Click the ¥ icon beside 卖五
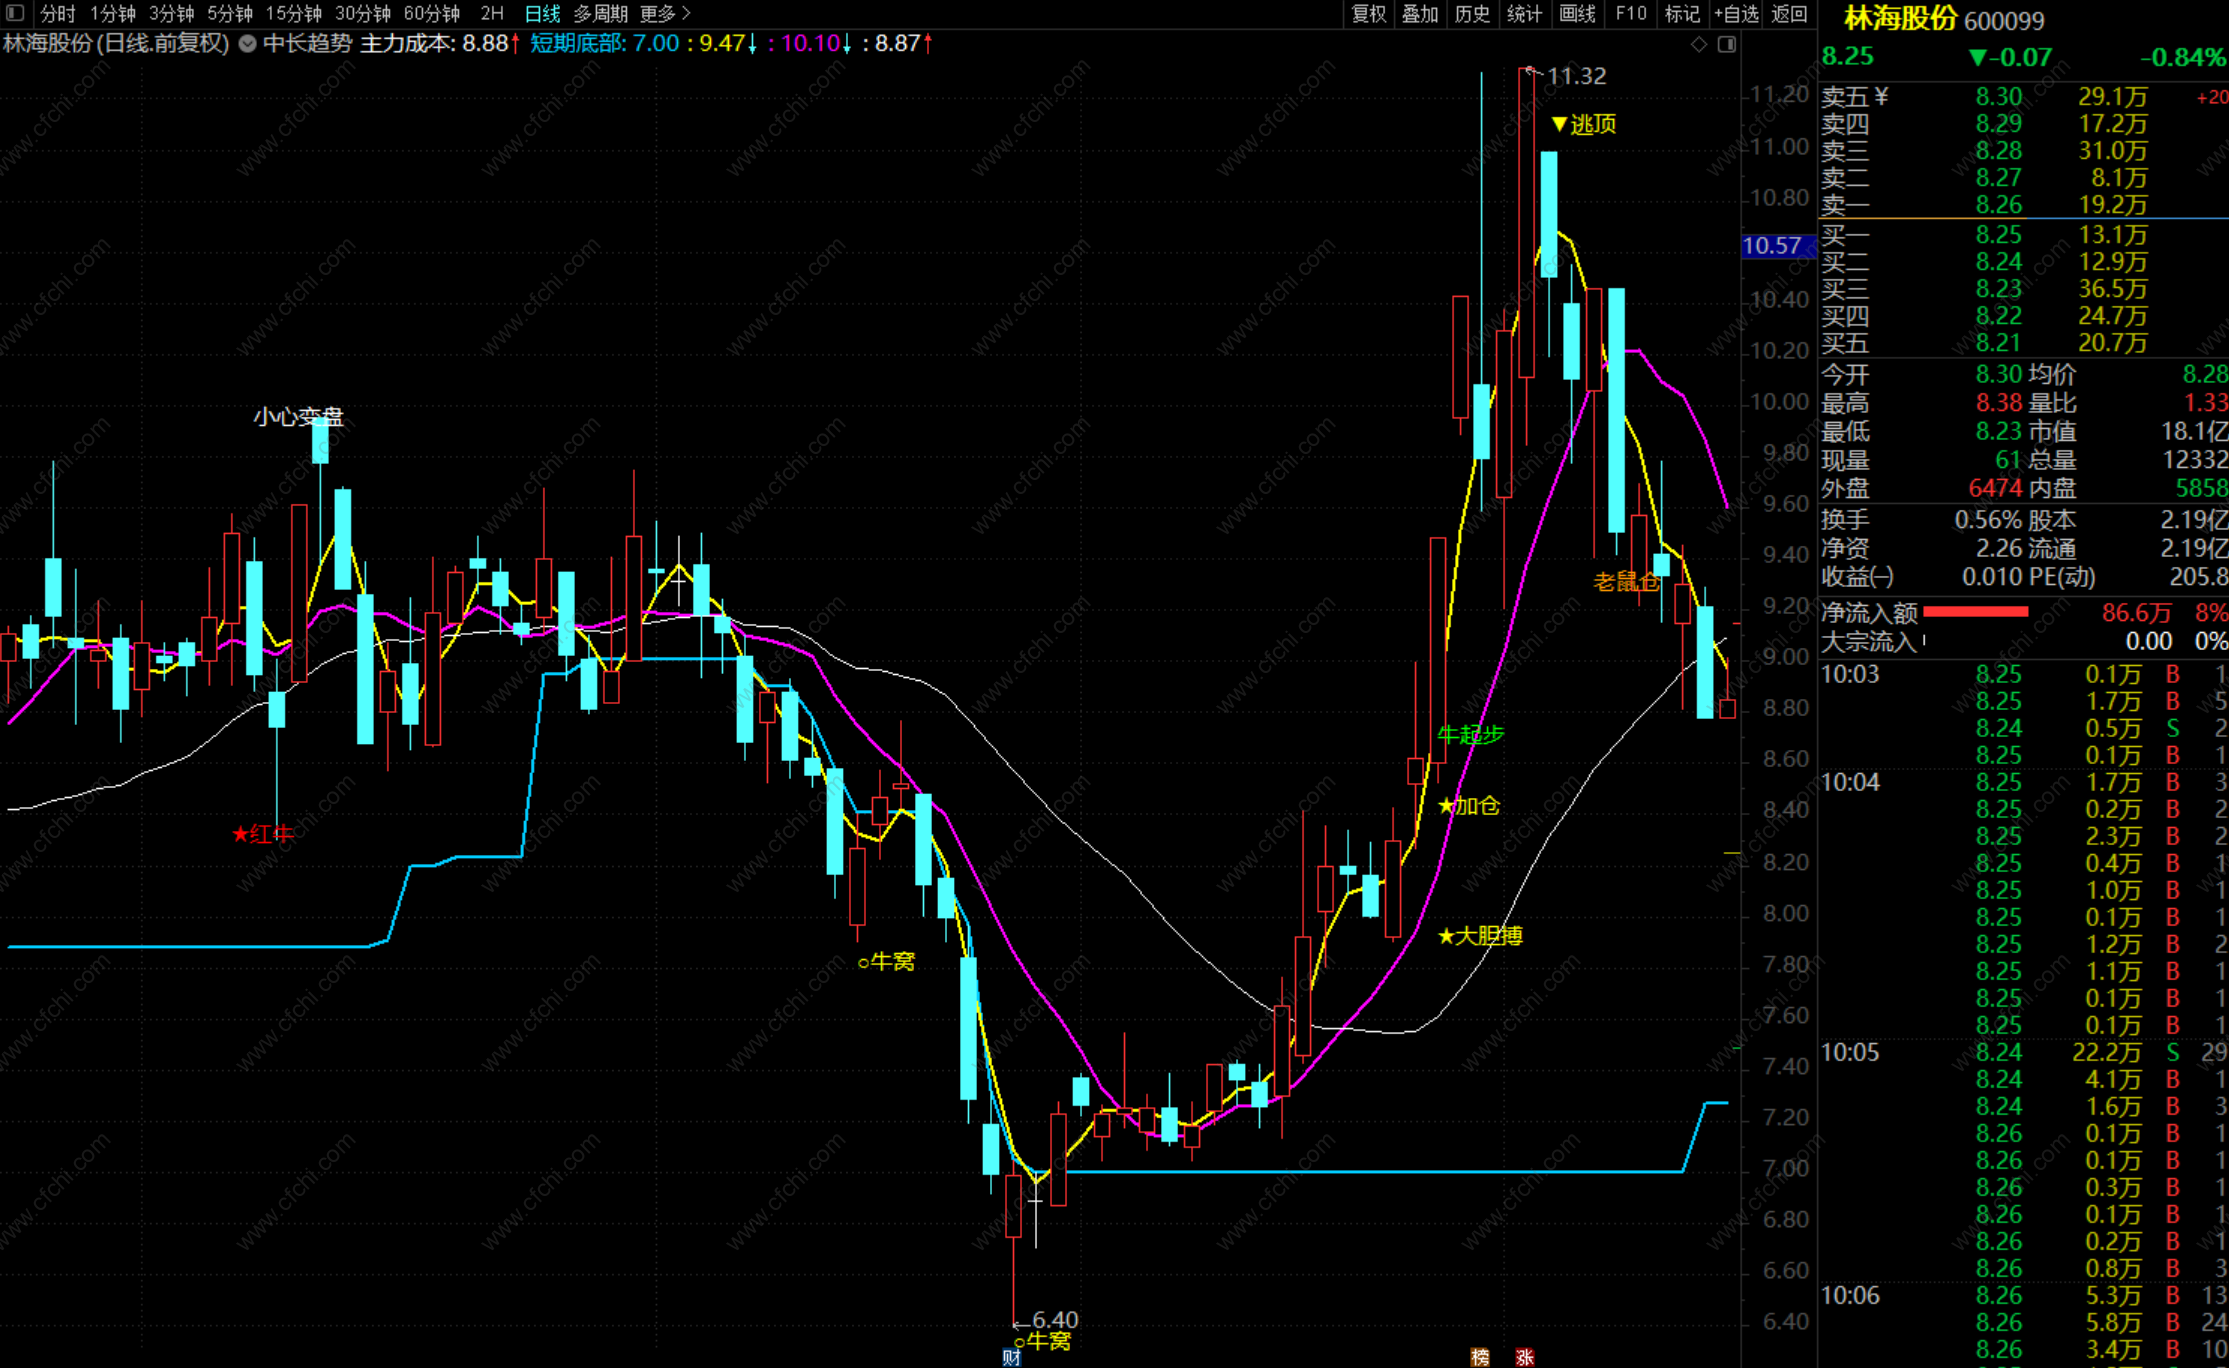 pyautogui.click(x=1881, y=96)
